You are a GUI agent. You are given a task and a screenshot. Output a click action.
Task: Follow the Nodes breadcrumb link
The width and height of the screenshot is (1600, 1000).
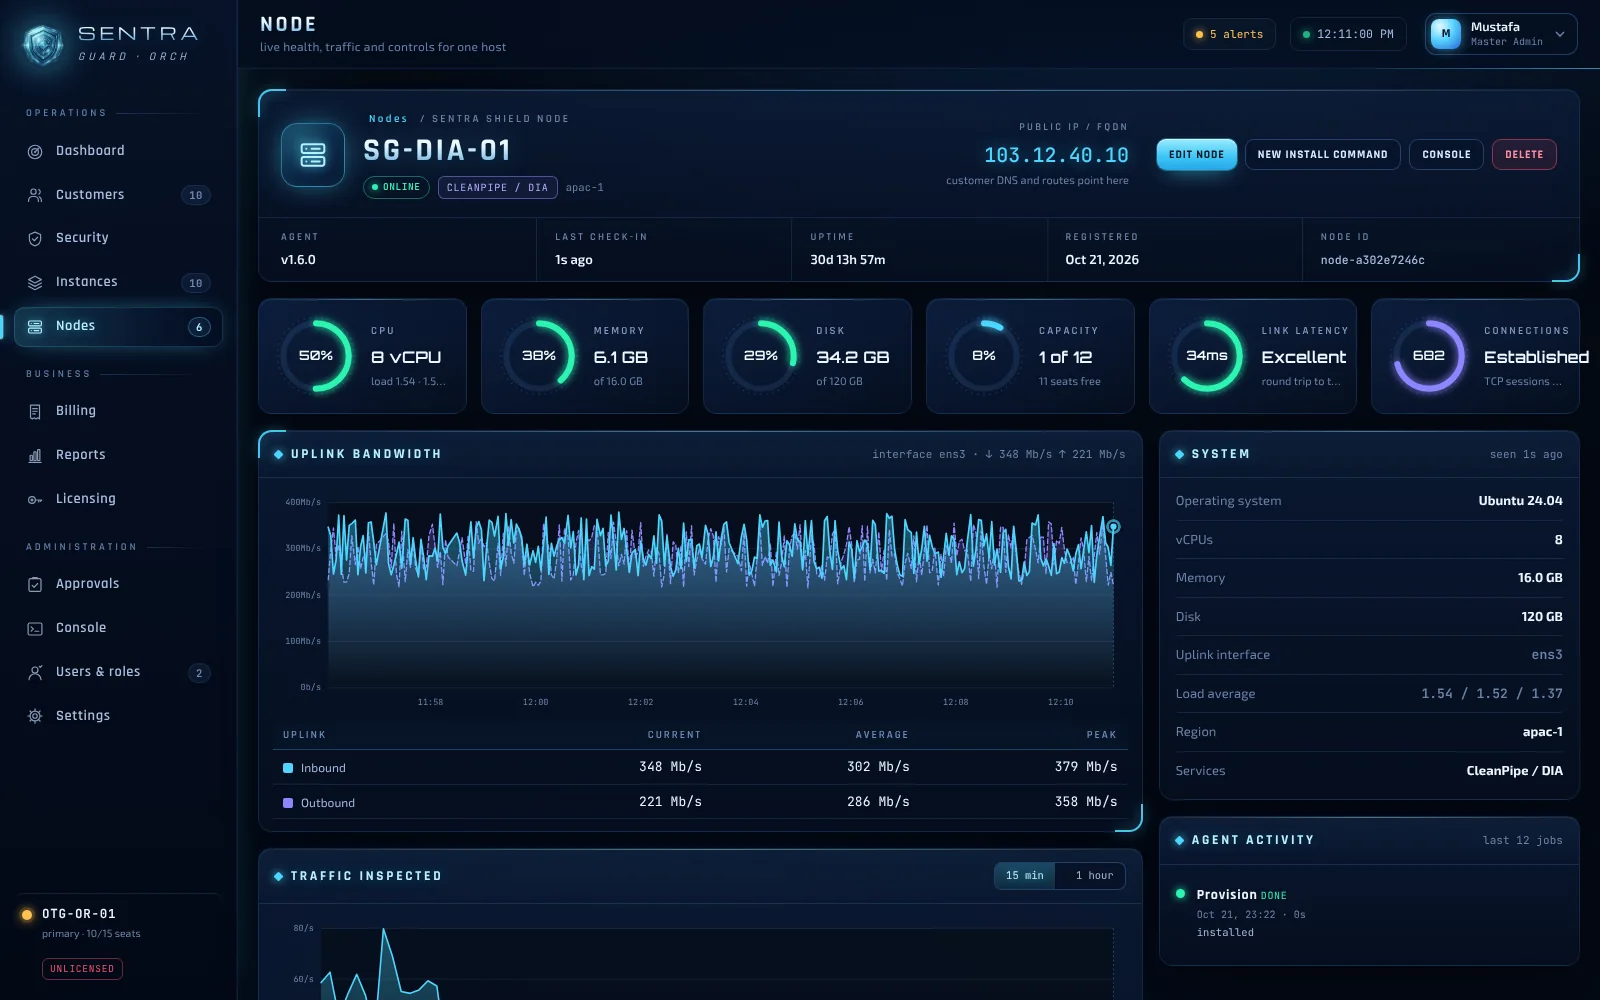[388, 119]
